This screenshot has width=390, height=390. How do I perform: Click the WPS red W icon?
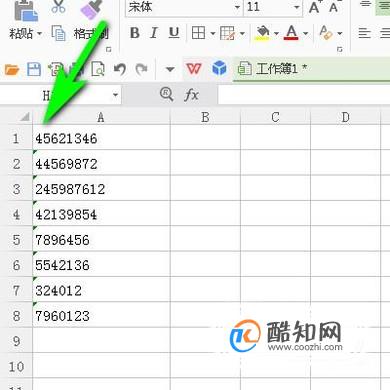194,69
